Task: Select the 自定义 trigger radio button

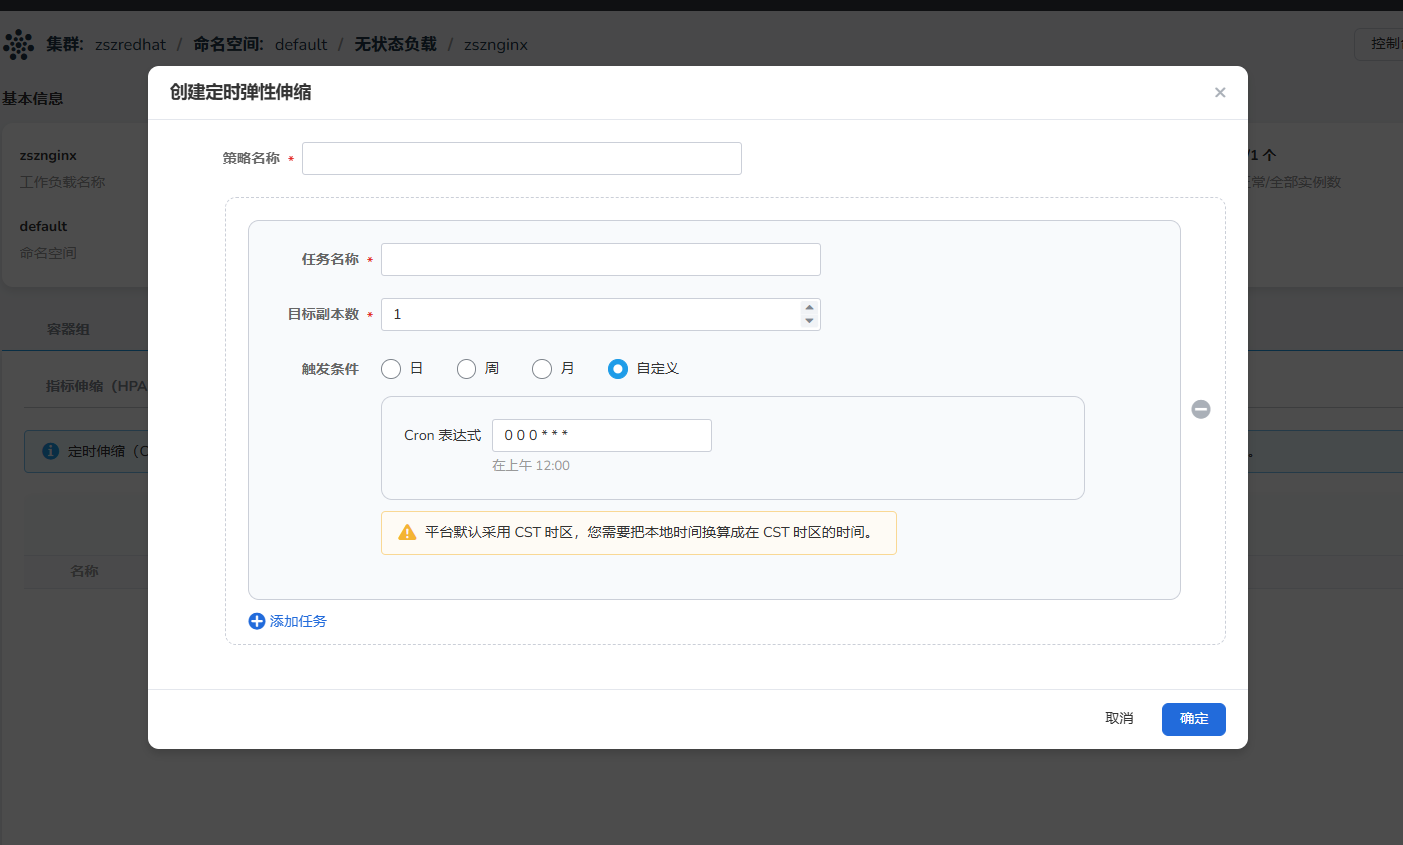Action: 618,369
